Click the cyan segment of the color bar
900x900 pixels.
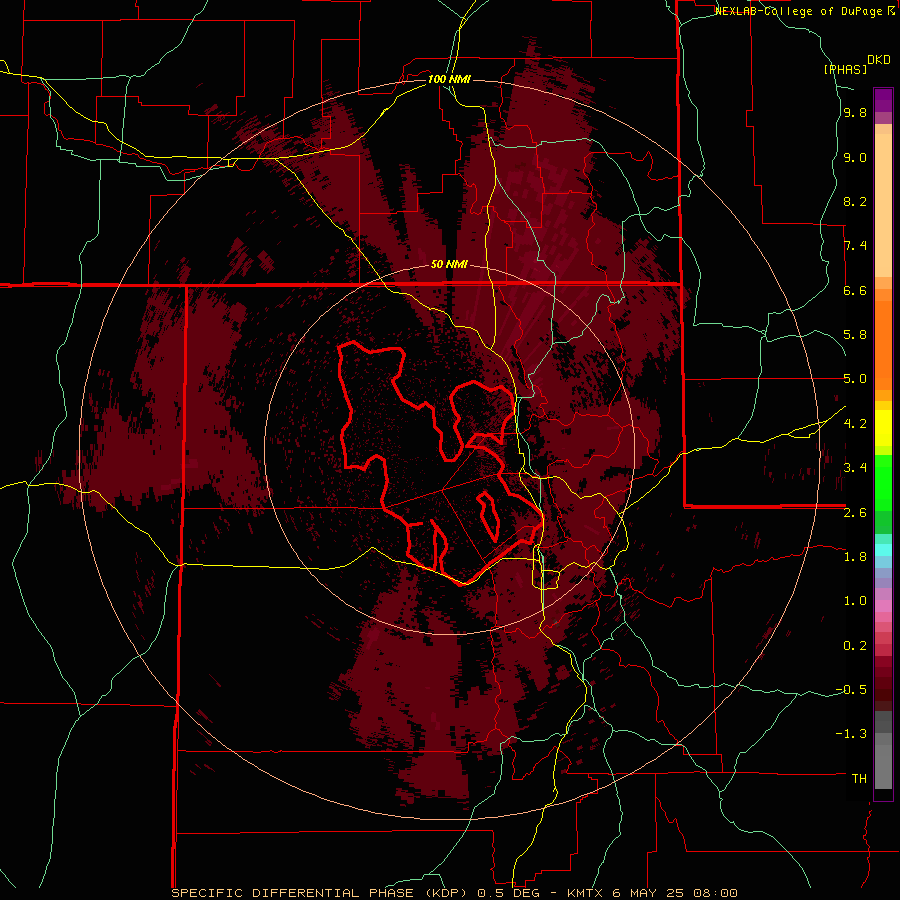pyautogui.click(x=883, y=550)
